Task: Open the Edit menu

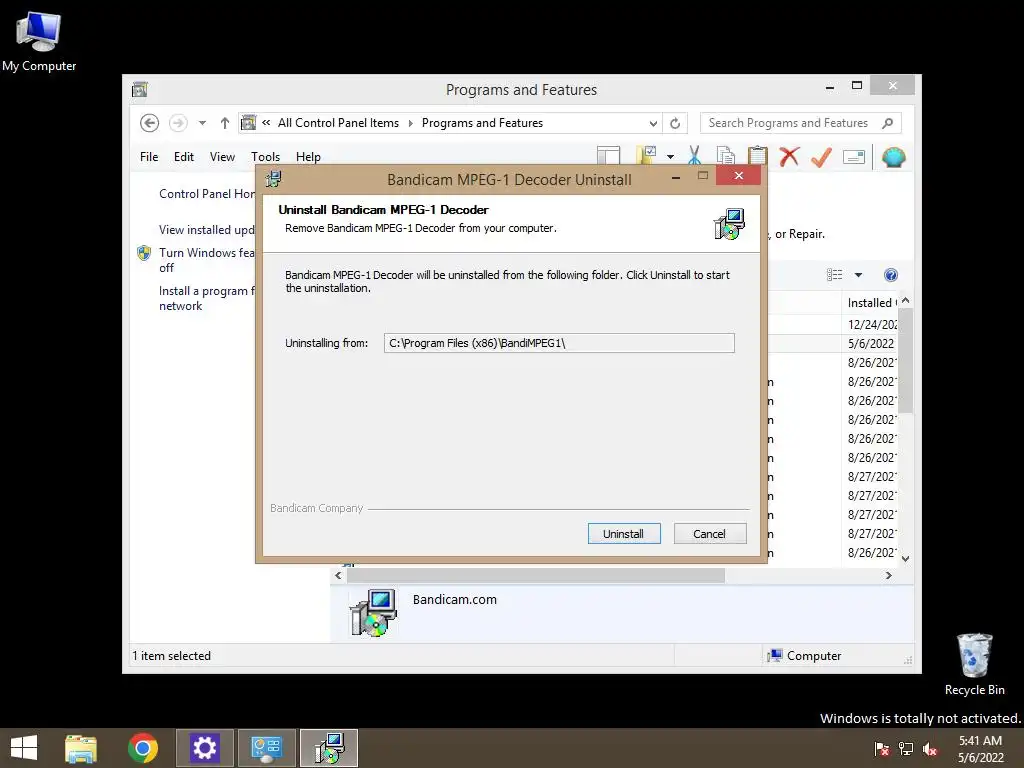Action: 184,157
